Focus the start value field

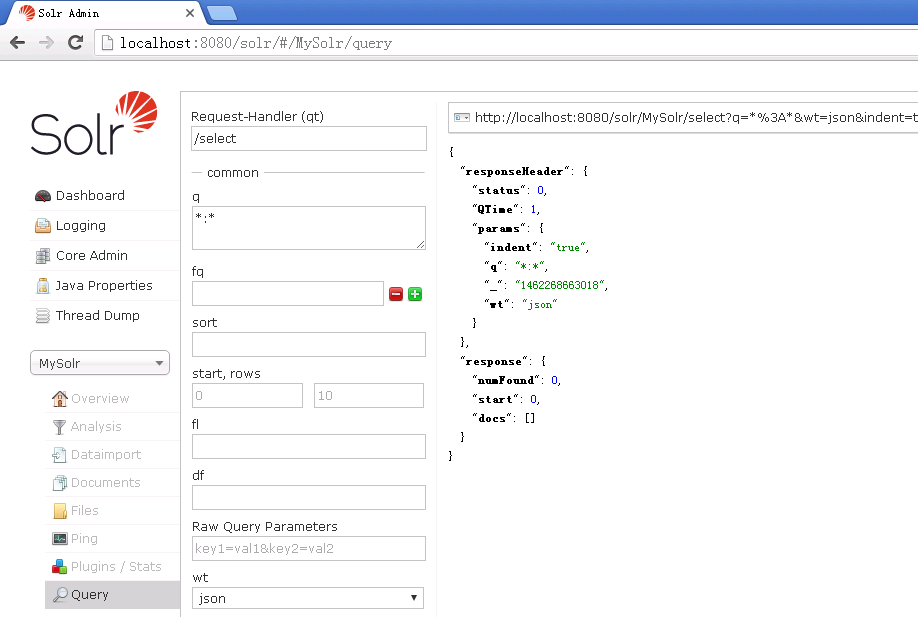click(x=248, y=395)
